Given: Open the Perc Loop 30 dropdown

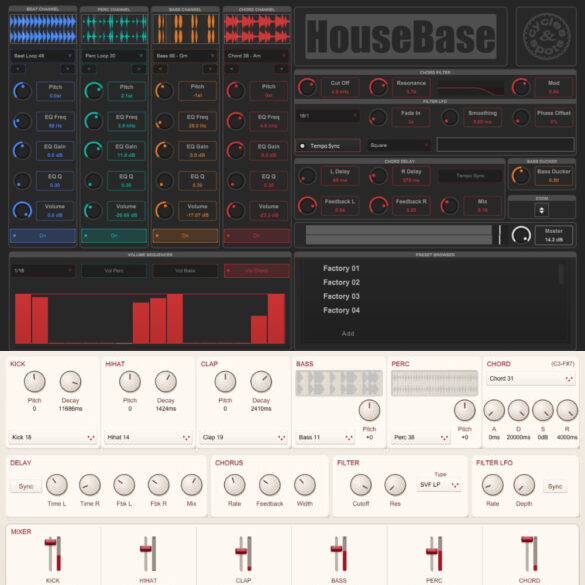Looking at the screenshot, I should point(114,56).
